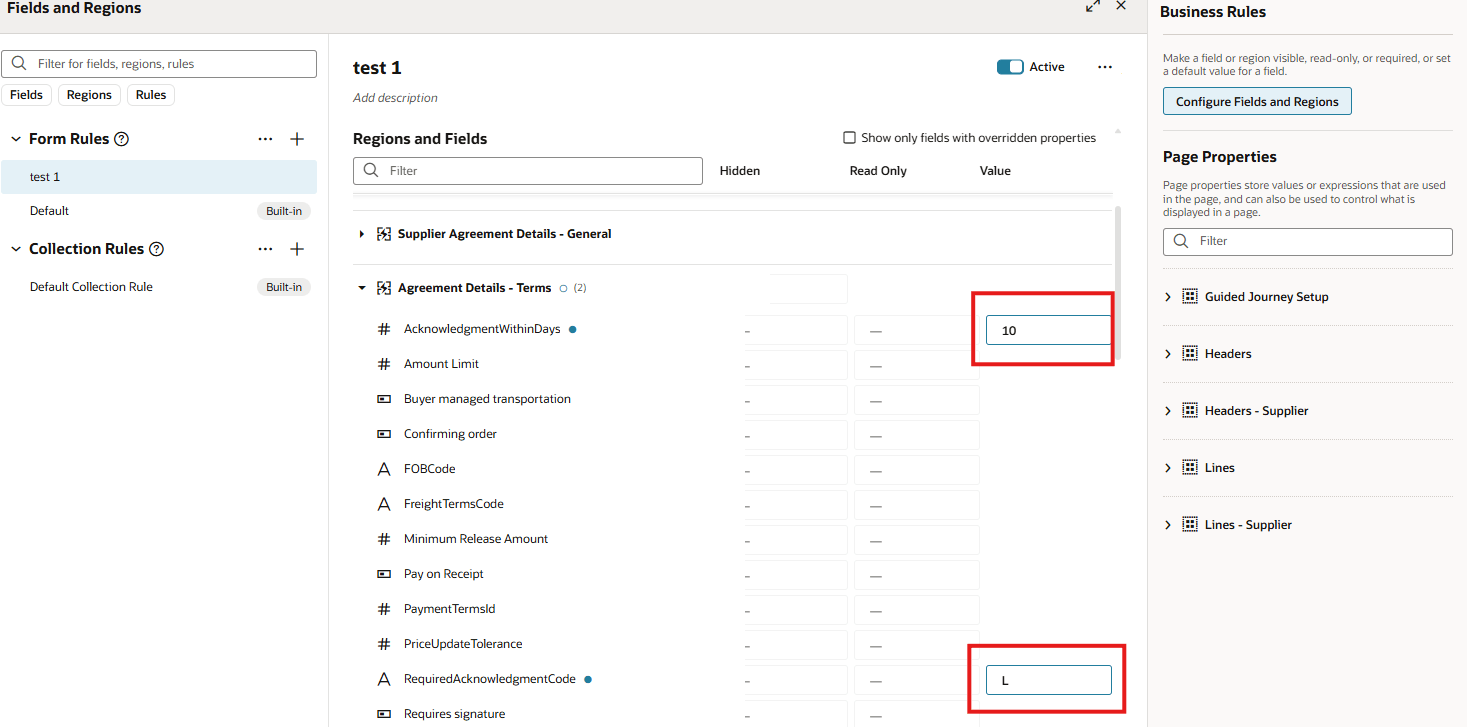This screenshot has height=727, width=1467.
Task: Click the text-type icon beside FOBCode
Action: click(384, 468)
